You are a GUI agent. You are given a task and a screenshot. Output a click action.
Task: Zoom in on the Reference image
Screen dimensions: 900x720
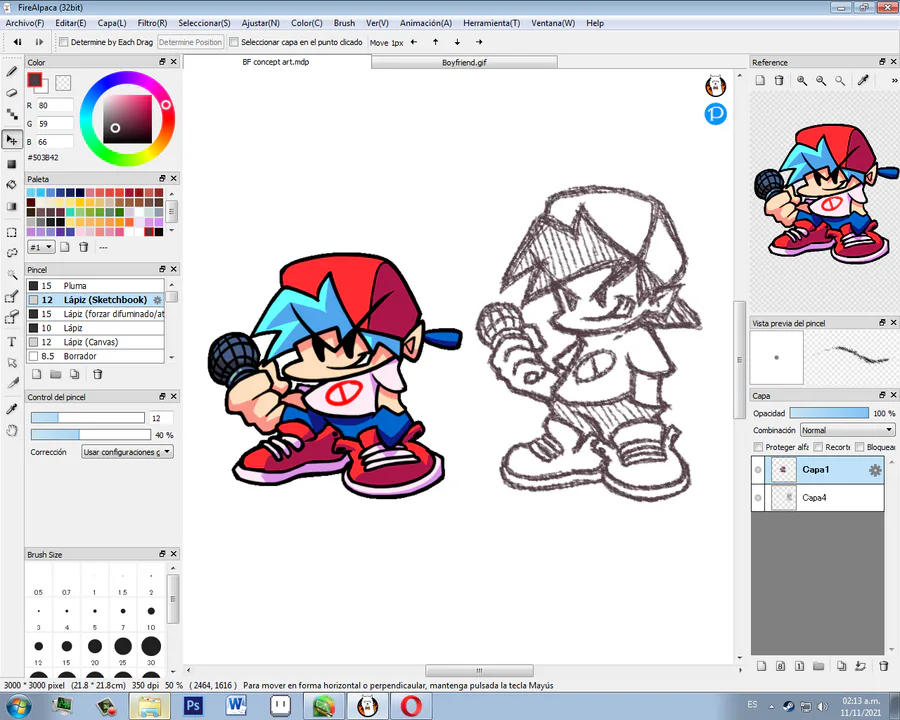(x=802, y=81)
